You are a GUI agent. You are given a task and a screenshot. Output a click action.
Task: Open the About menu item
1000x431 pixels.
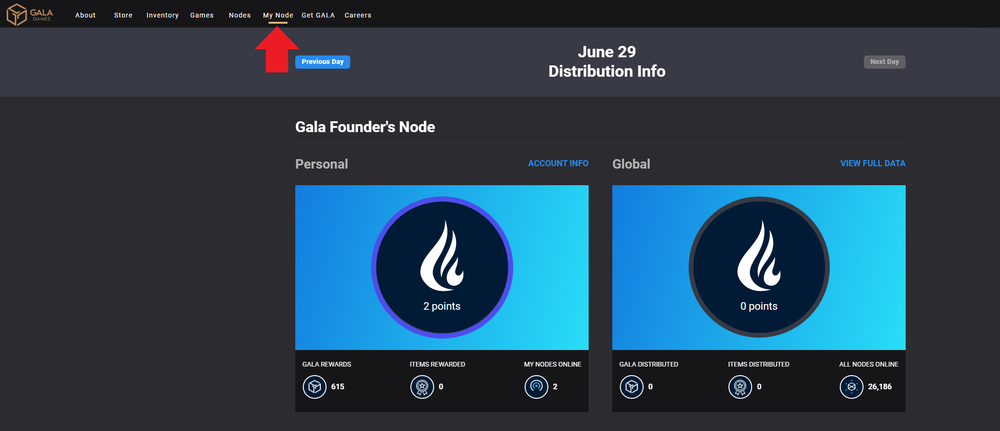[85, 15]
